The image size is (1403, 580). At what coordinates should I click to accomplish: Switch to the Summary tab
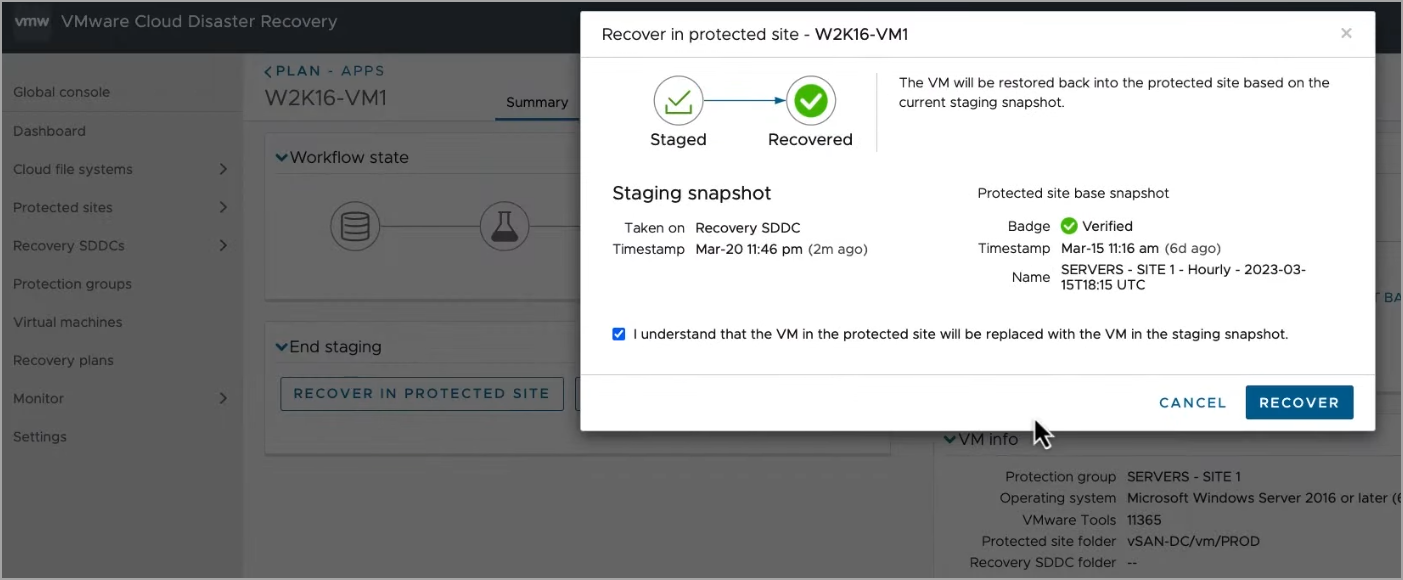point(537,102)
